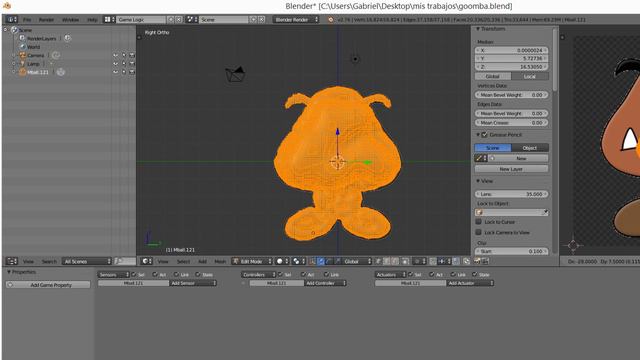Open the viewport shading selector
Screen dimensions: 640x360
coord(282,261)
